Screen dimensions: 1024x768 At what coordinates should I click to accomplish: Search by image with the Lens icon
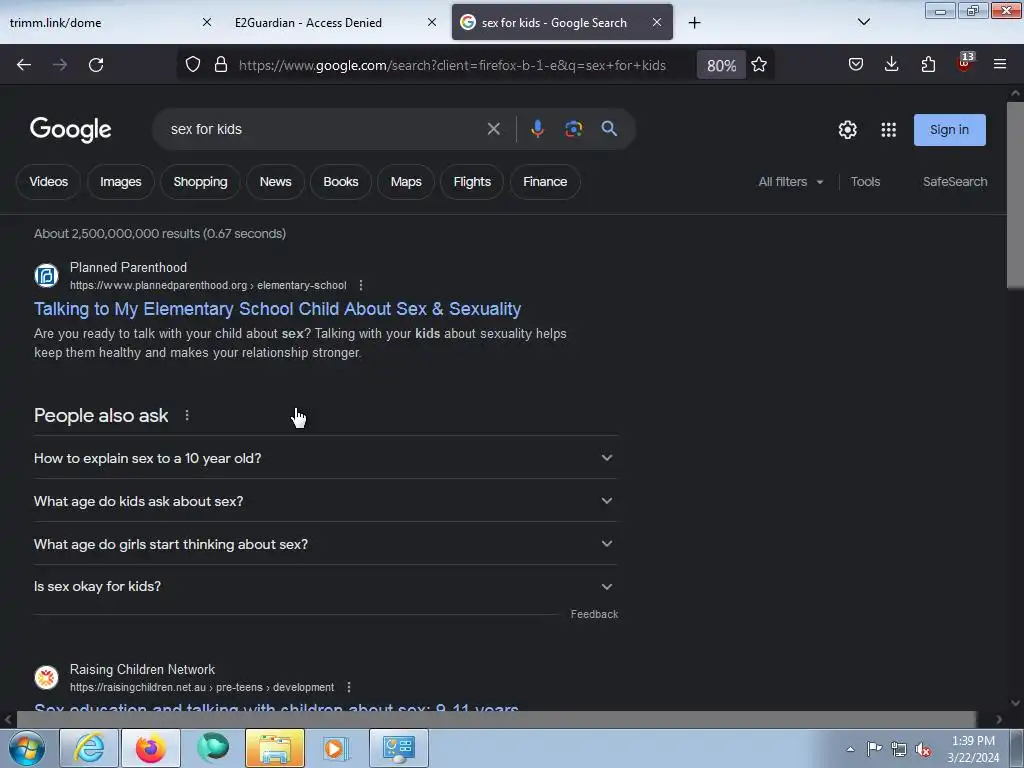click(573, 129)
